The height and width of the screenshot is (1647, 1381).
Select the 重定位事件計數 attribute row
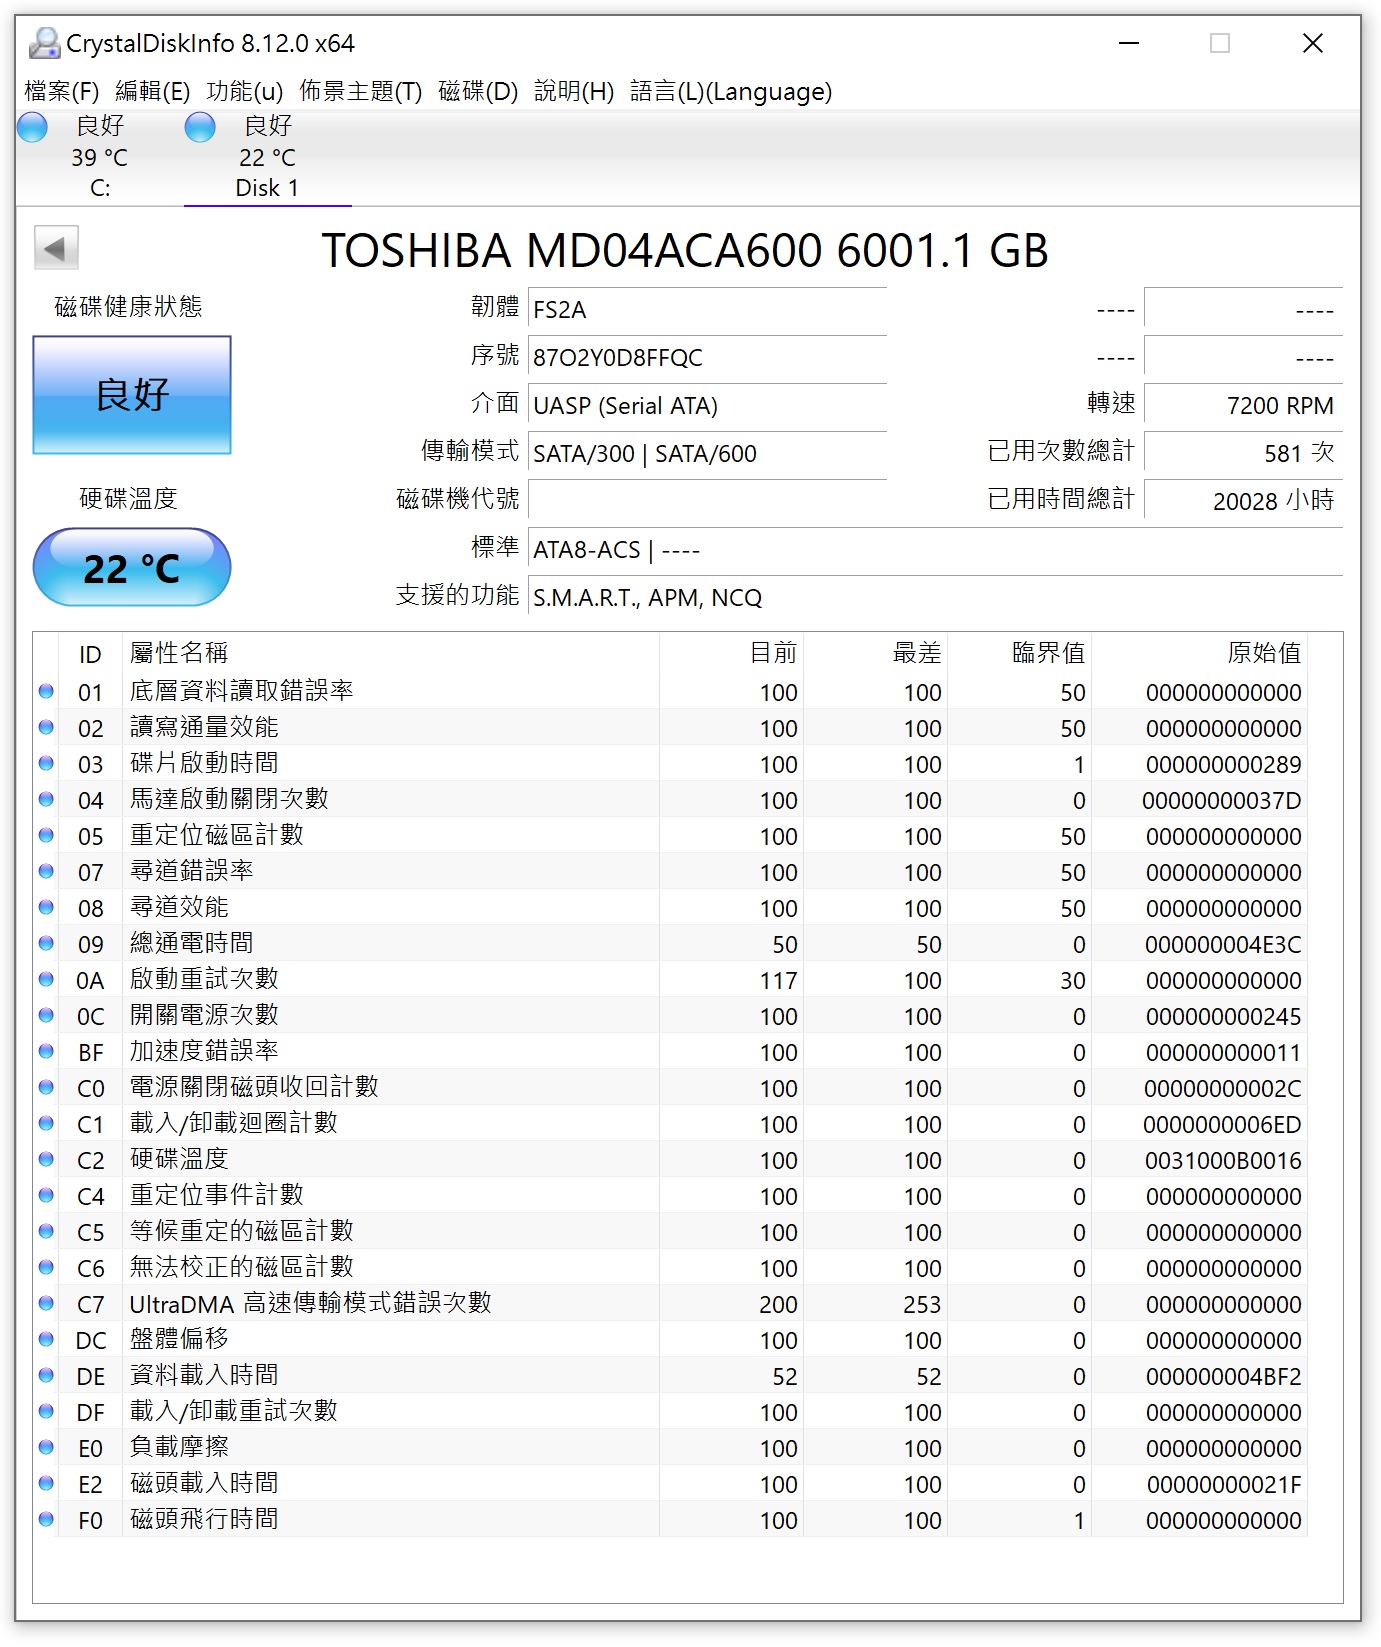[x=671, y=1195]
